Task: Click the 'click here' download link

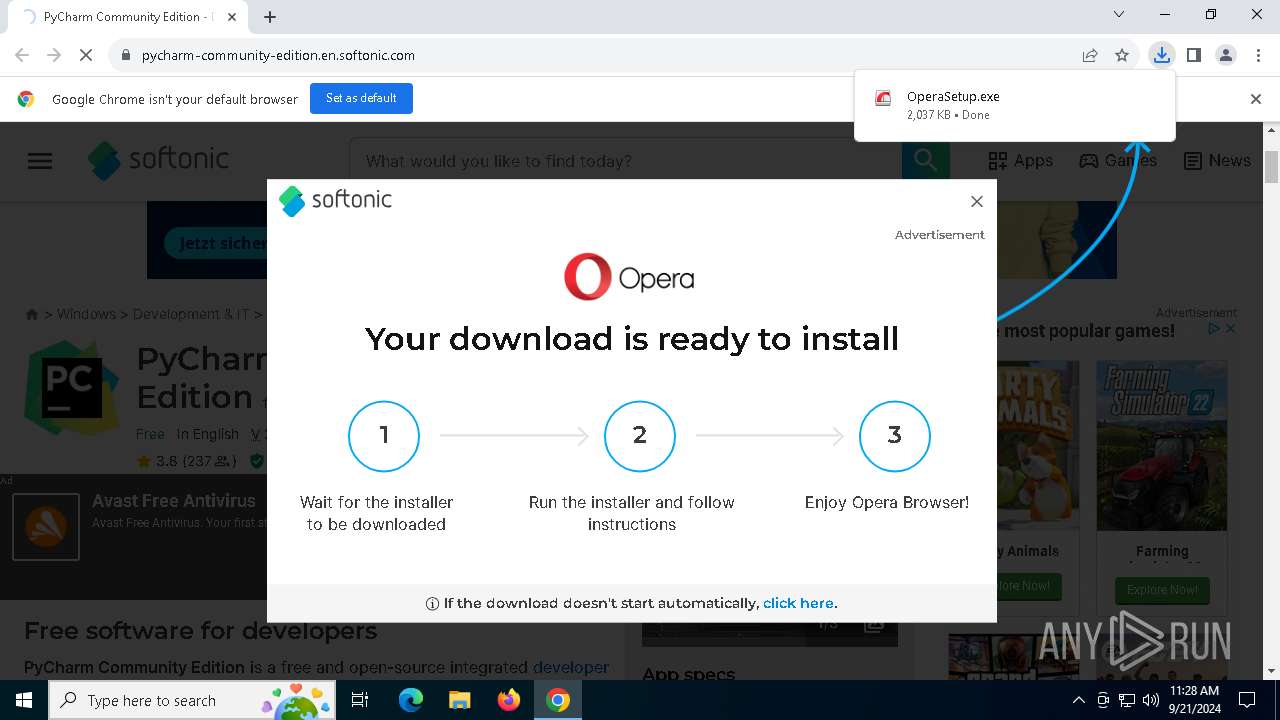Action: point(798,603)
